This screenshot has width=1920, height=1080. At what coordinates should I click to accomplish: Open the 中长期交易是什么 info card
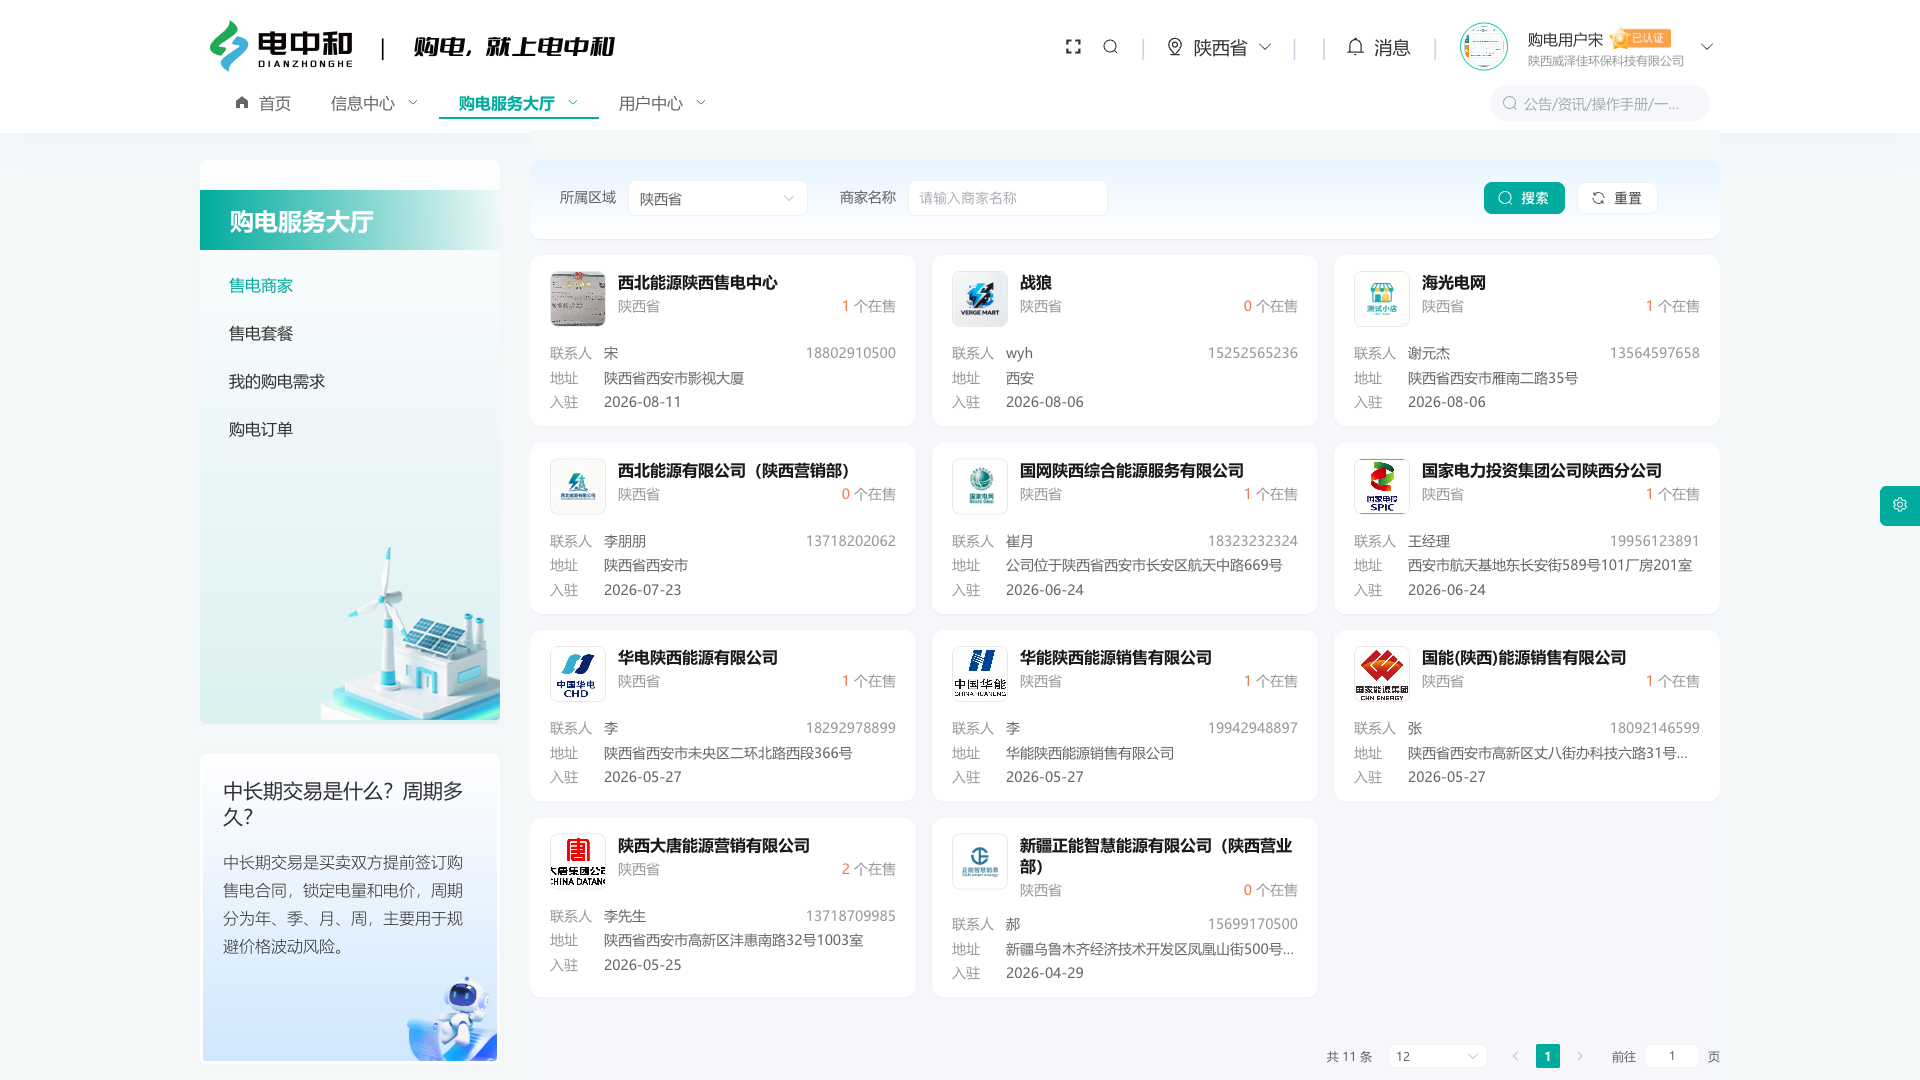(350, 908)
